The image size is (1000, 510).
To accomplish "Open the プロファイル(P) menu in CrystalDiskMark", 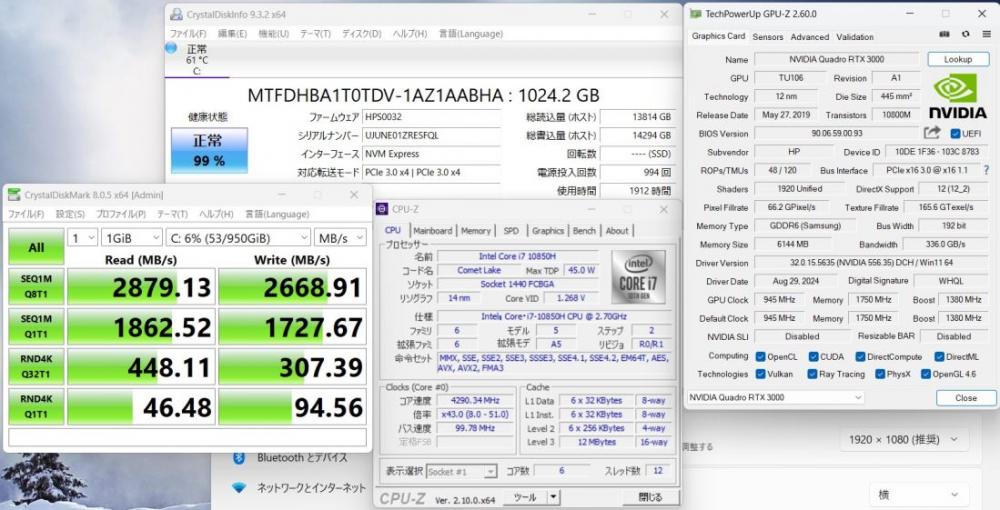I will [121, 214].
